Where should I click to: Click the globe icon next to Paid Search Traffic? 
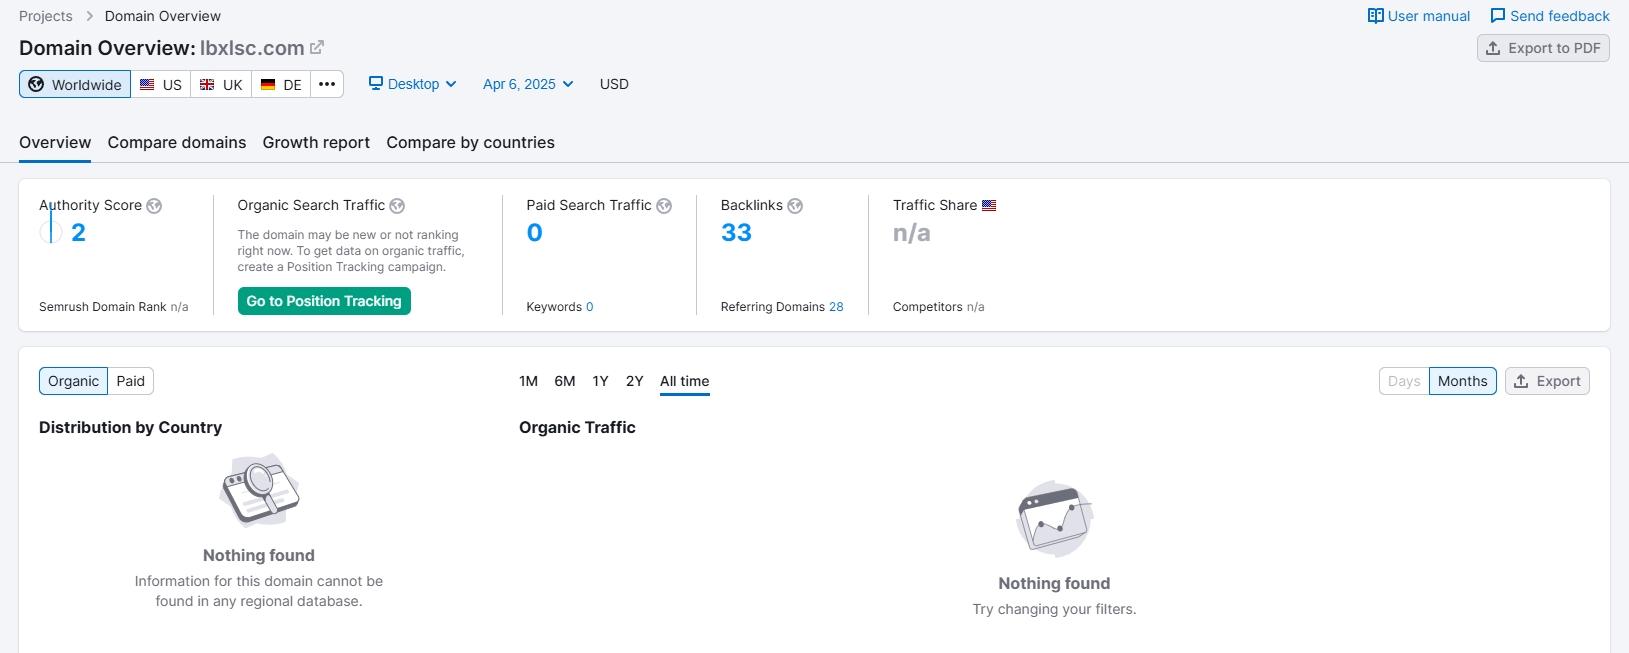664,206
